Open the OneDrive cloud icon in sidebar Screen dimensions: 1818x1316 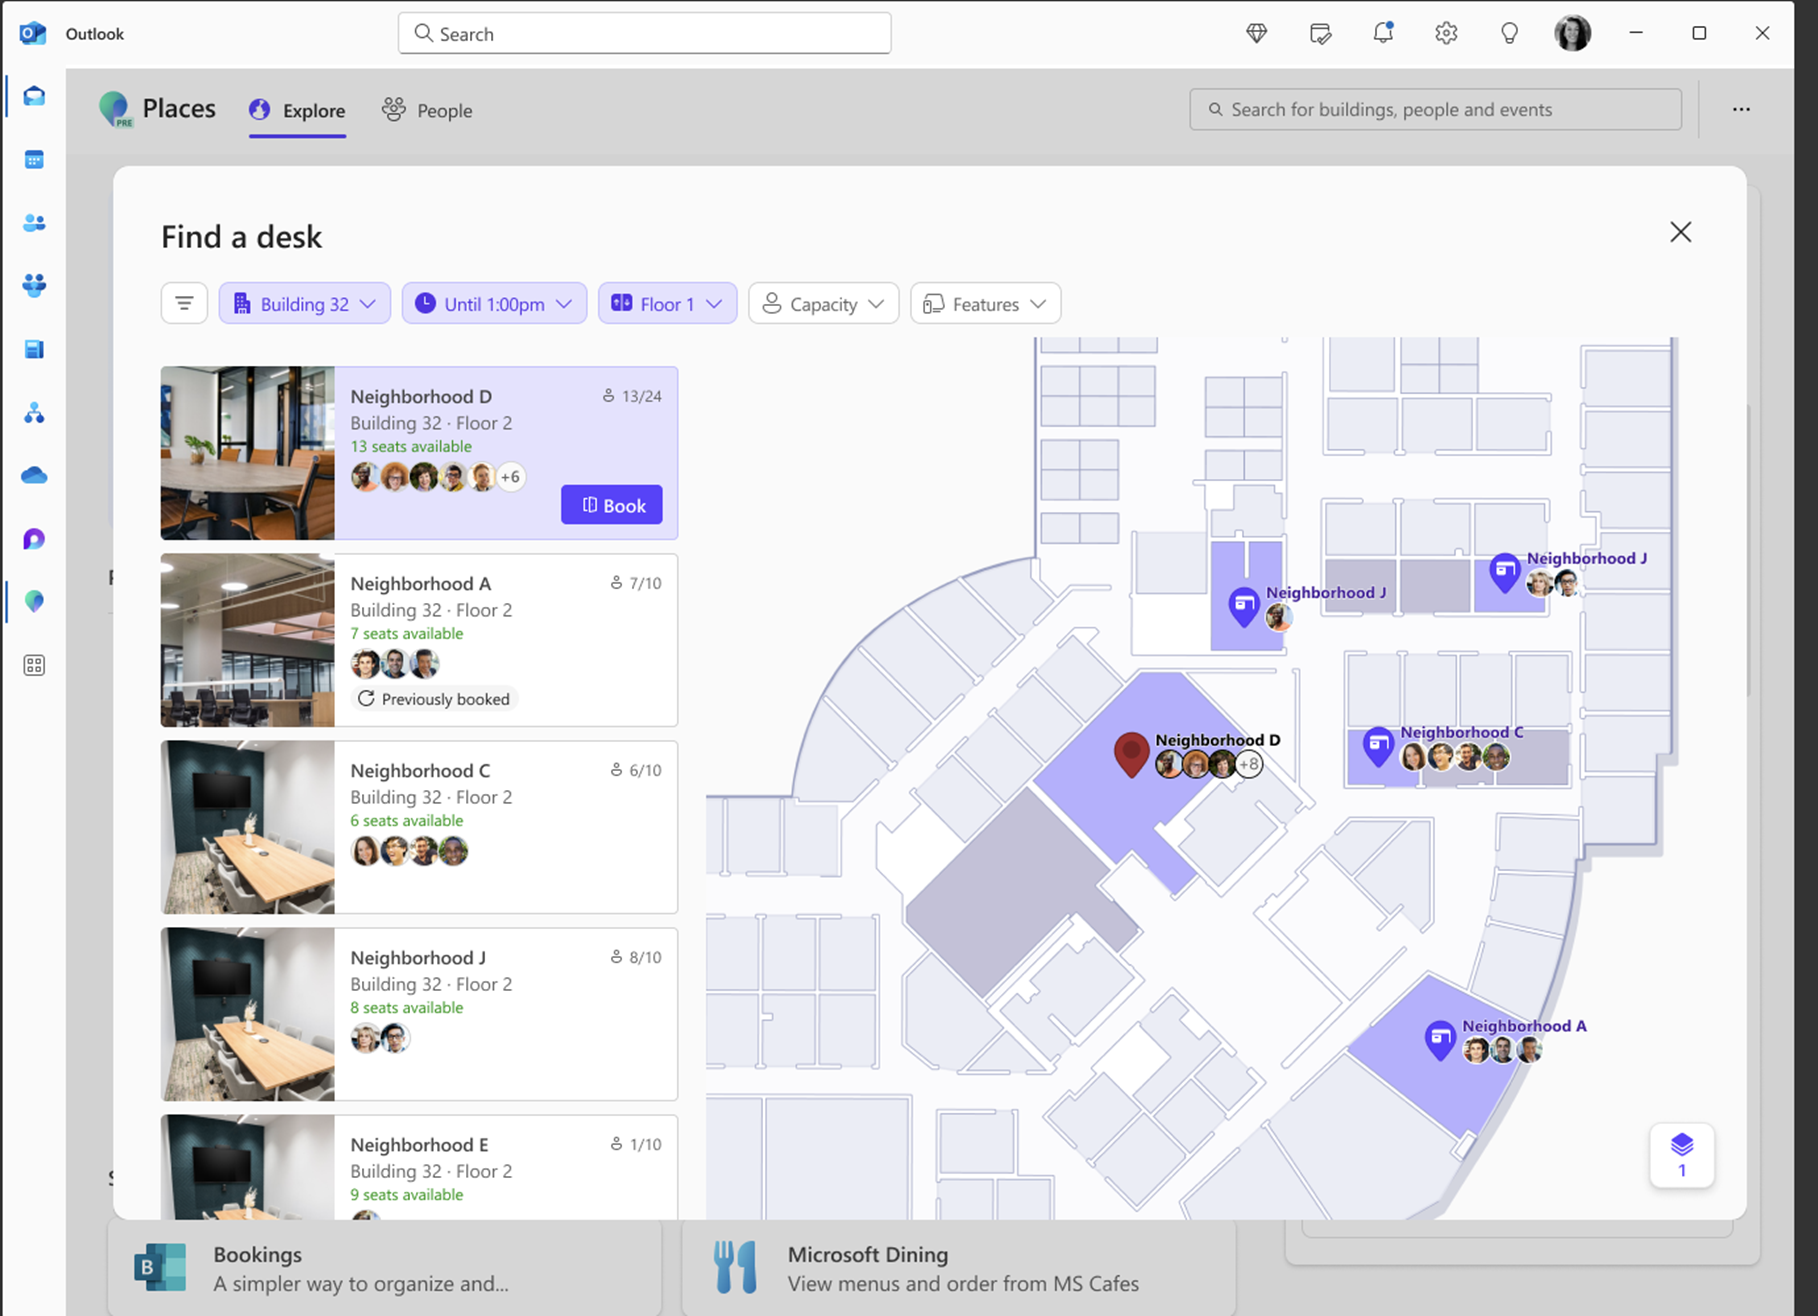click(34, 475)
